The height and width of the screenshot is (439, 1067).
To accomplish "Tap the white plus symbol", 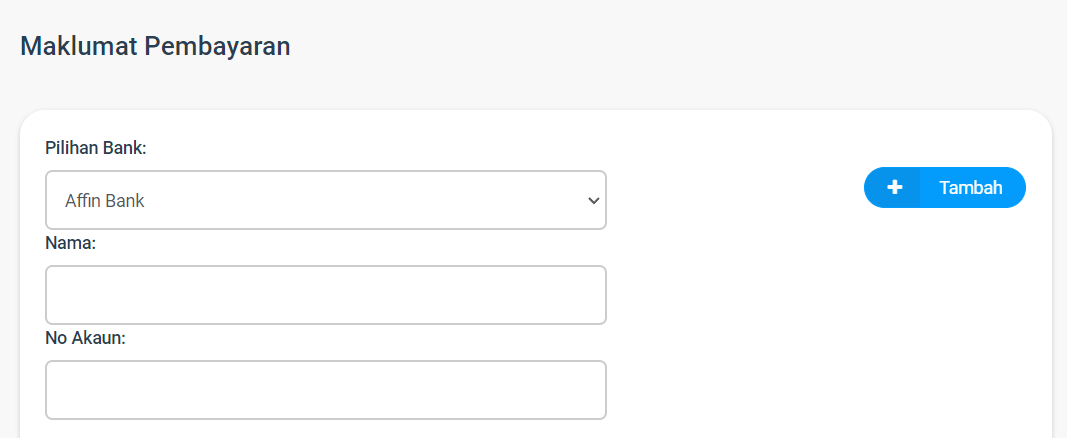I will [894, 187].
